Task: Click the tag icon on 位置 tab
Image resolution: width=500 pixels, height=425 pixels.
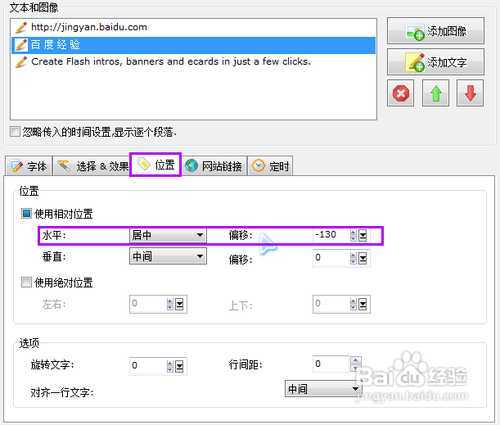Action: coord(144,164)
